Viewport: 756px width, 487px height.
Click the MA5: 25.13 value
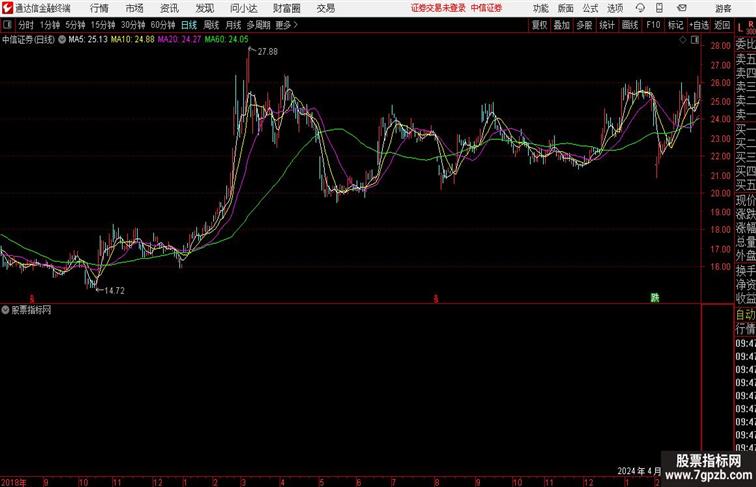[x=88, y=40]
